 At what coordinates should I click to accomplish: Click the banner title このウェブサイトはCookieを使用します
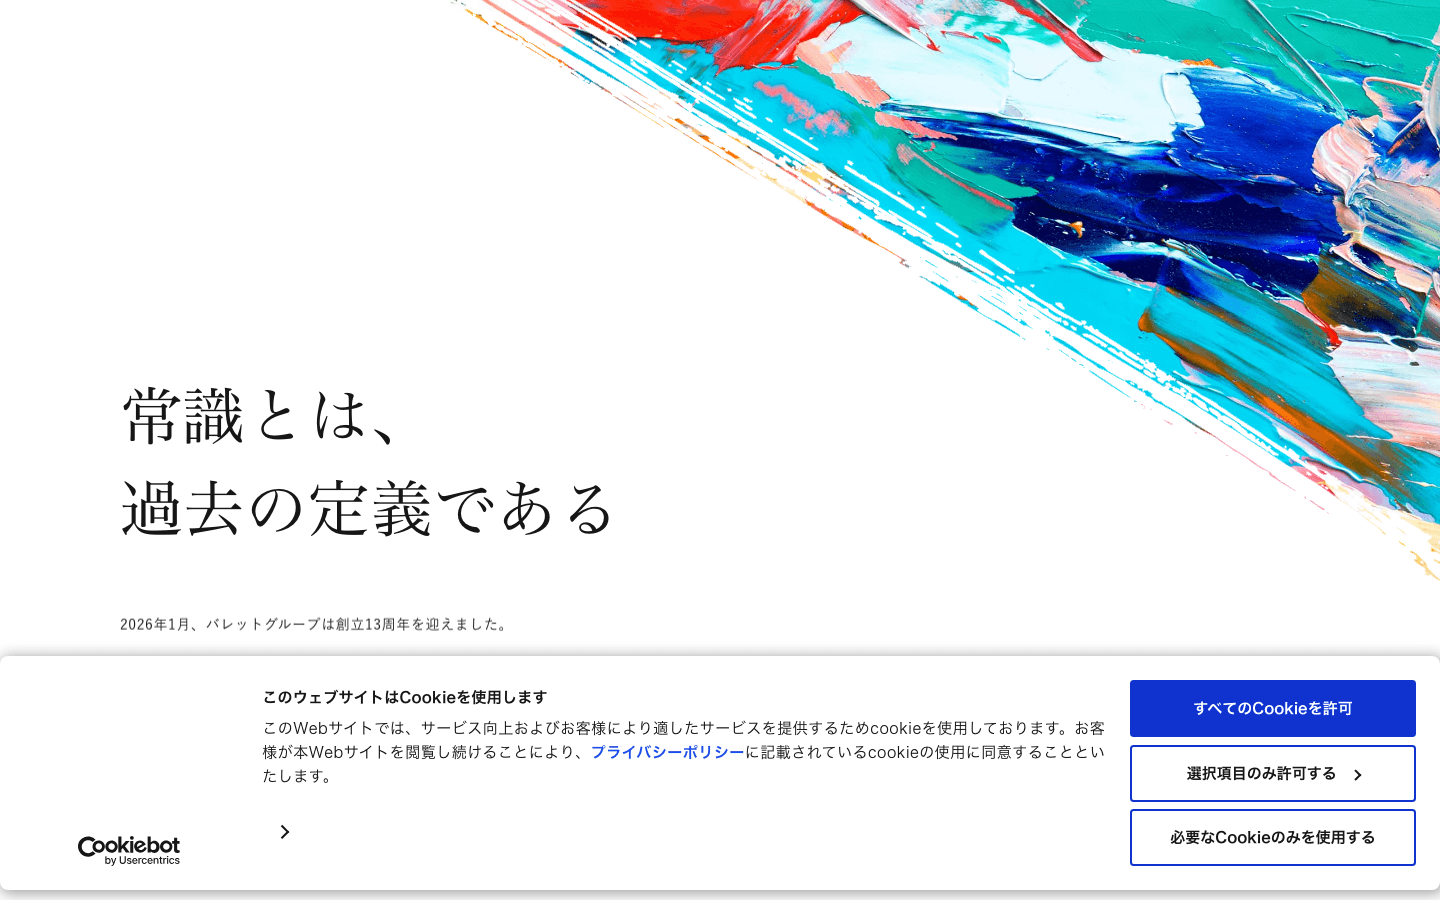[405, 697]
